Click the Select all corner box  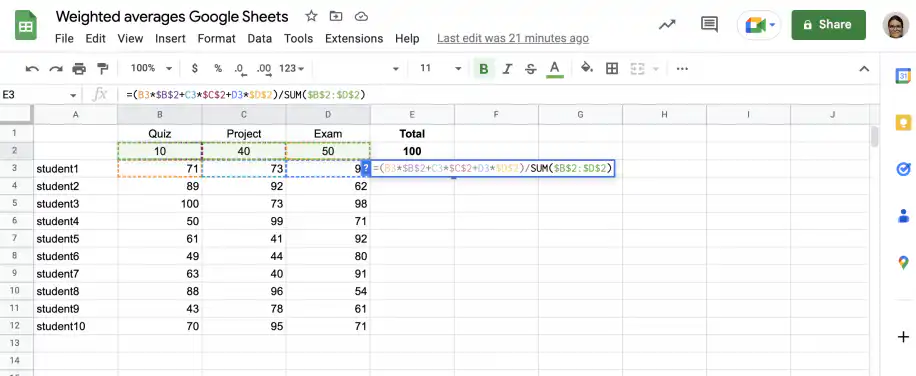16,114
